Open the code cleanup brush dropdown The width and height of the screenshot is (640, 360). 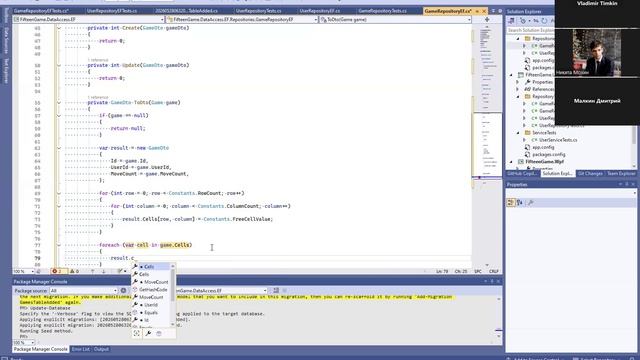click(x=122, y=271)
